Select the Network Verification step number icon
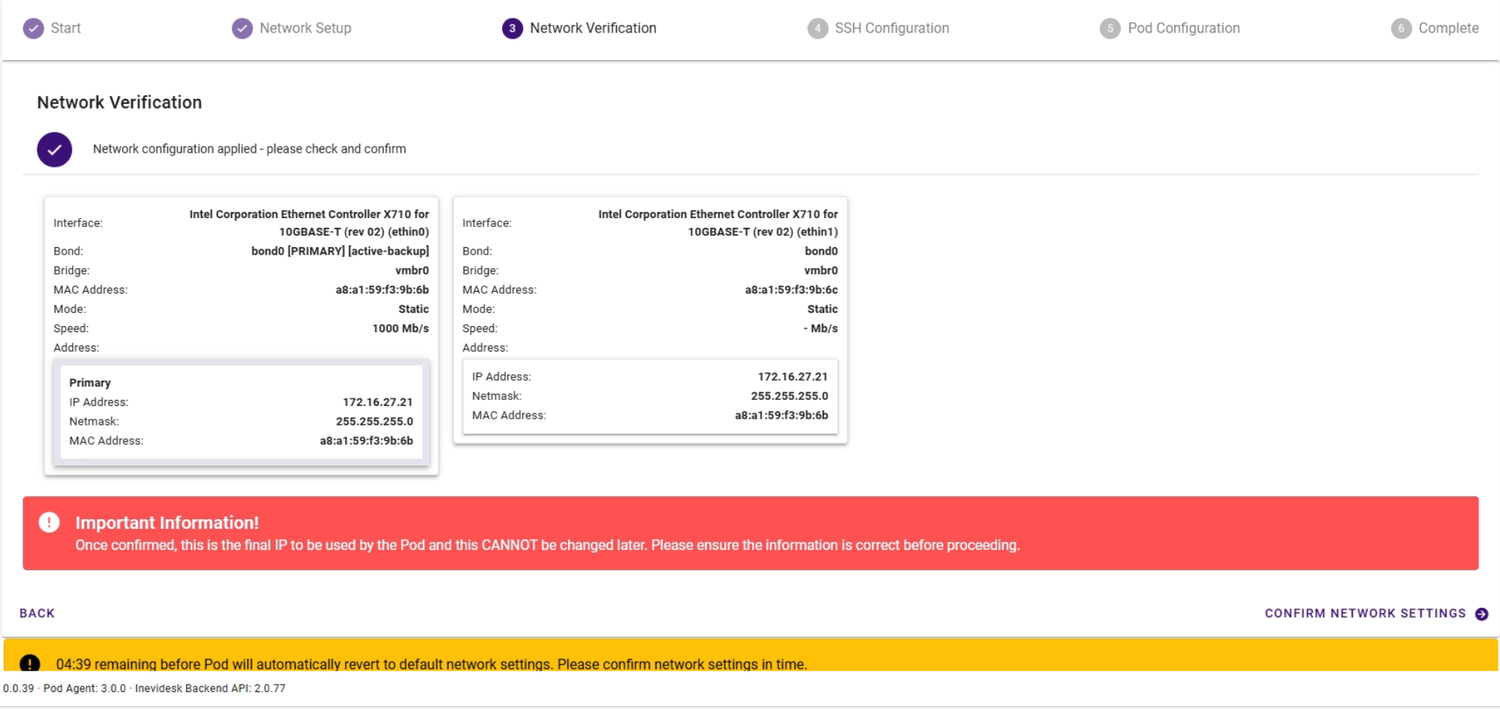Screen dimensions: 1500x709 (x=513, y=28)
